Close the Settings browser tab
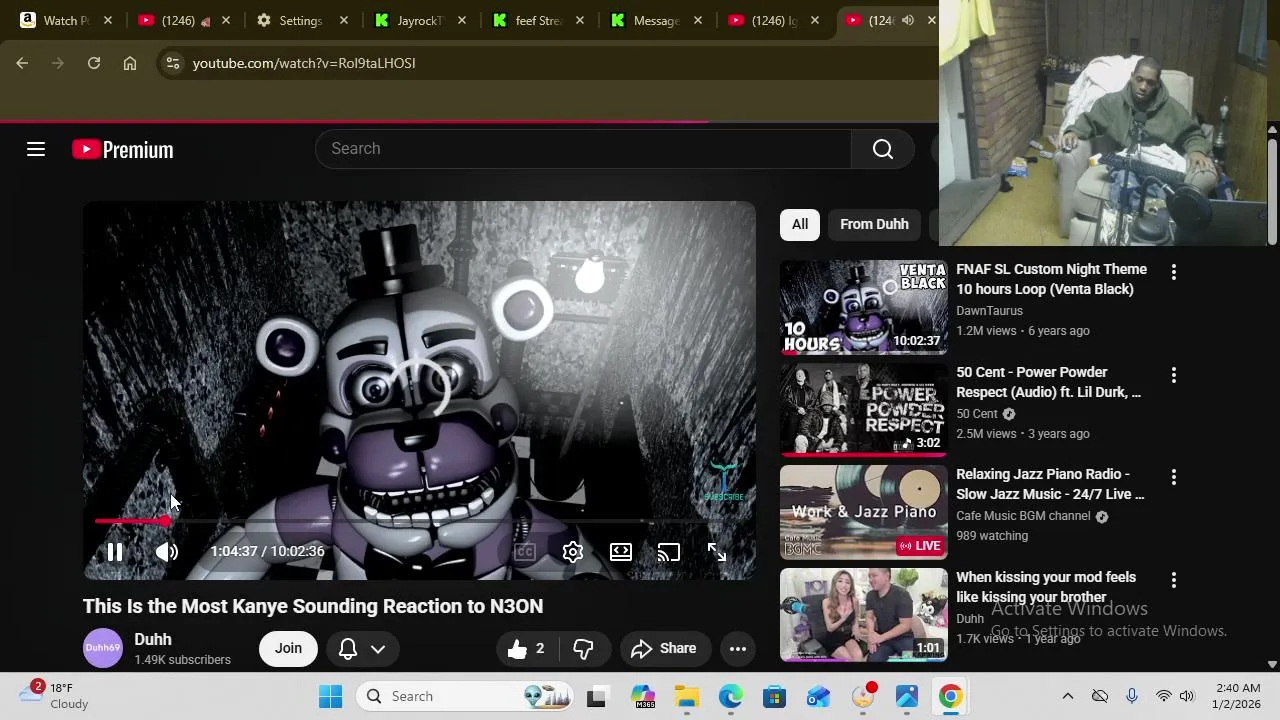Image resolution: width=1280 pixels, height=720 pixels. [x=344, y=20]
